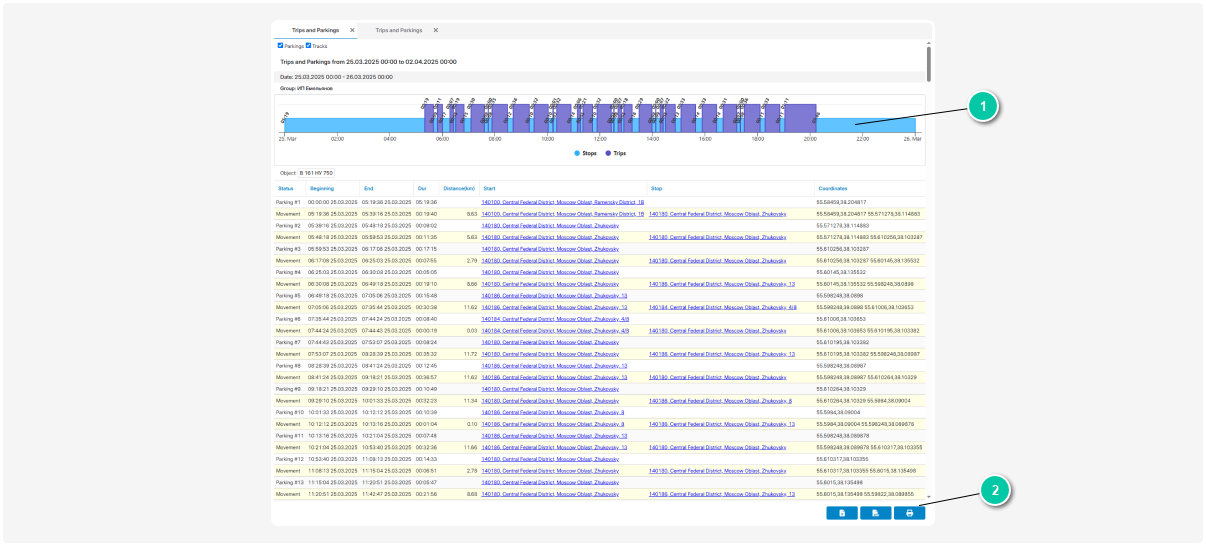The height and width of the screenshot is (546, 1206).
Task: Click the vertical scrollbar thumb at top right
Action: click(x=929, y=63)
